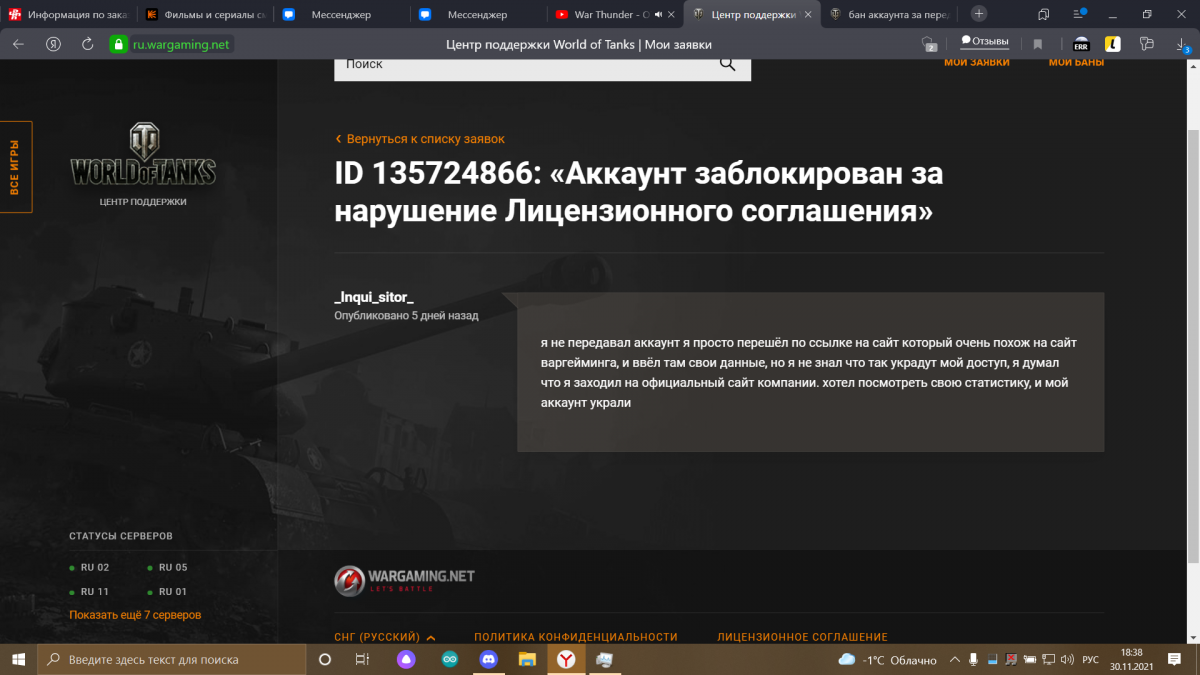Open the yellow extension icon in toolbar

[1113, 44]
